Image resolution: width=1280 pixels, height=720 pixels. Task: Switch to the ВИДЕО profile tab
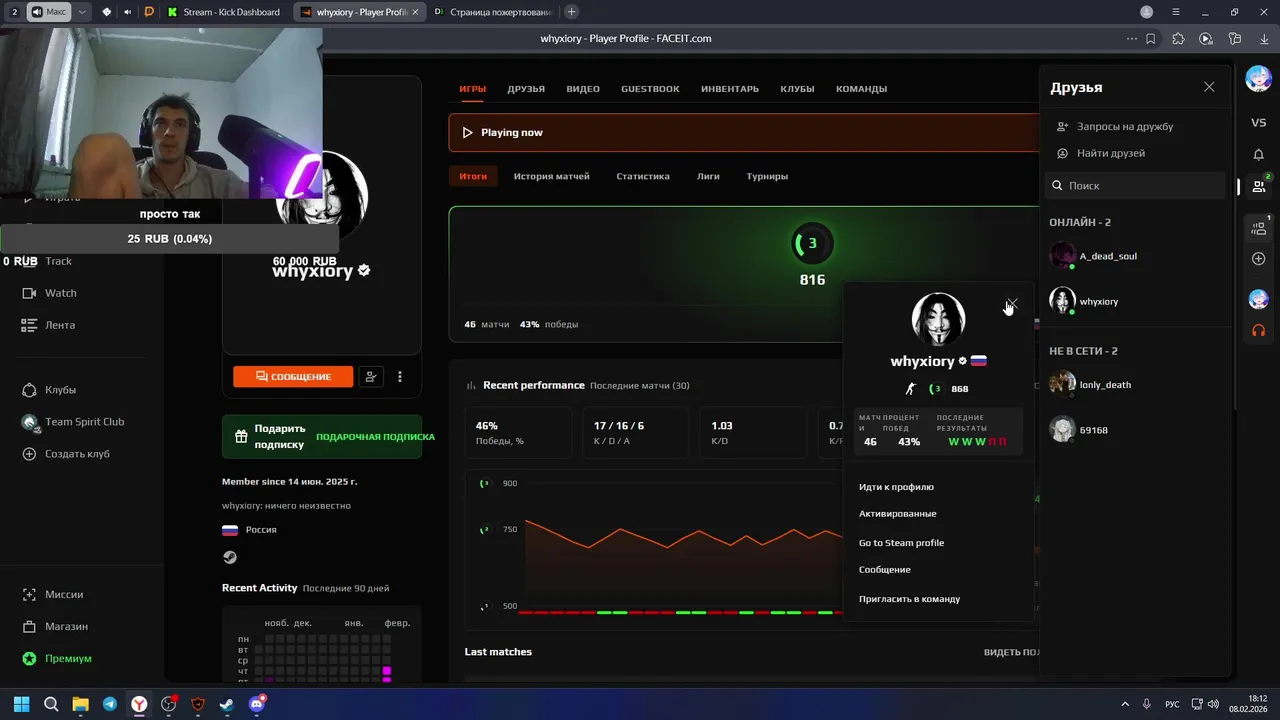pos(583,89)
